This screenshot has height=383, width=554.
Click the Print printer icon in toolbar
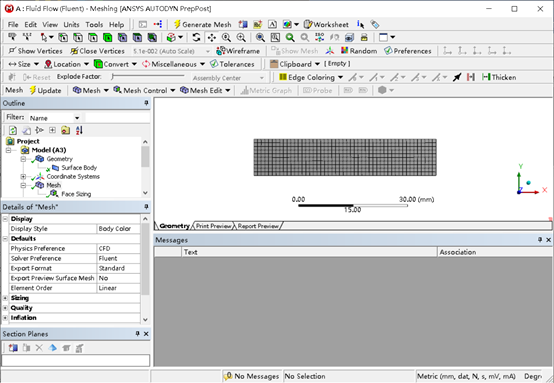pos(364,37)
